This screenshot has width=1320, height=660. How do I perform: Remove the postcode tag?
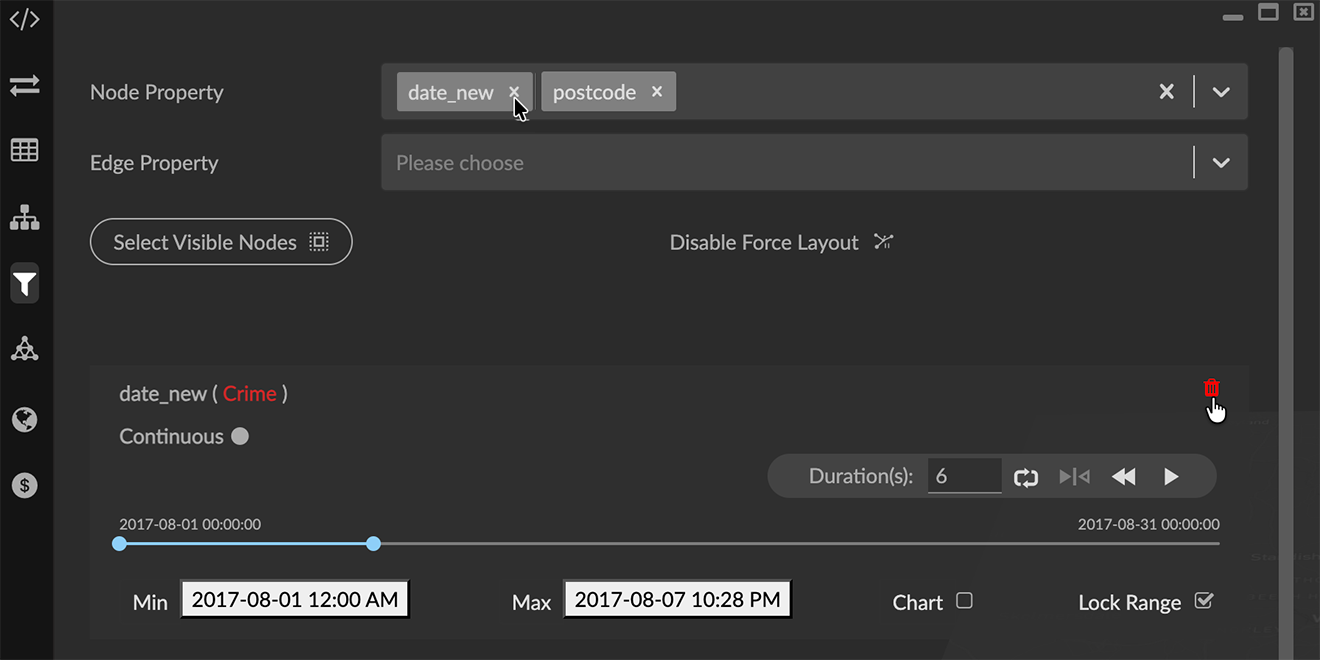click(657, 91)
